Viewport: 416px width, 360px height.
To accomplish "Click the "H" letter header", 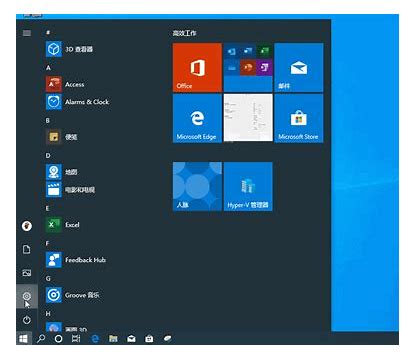I will click(48, 314).
